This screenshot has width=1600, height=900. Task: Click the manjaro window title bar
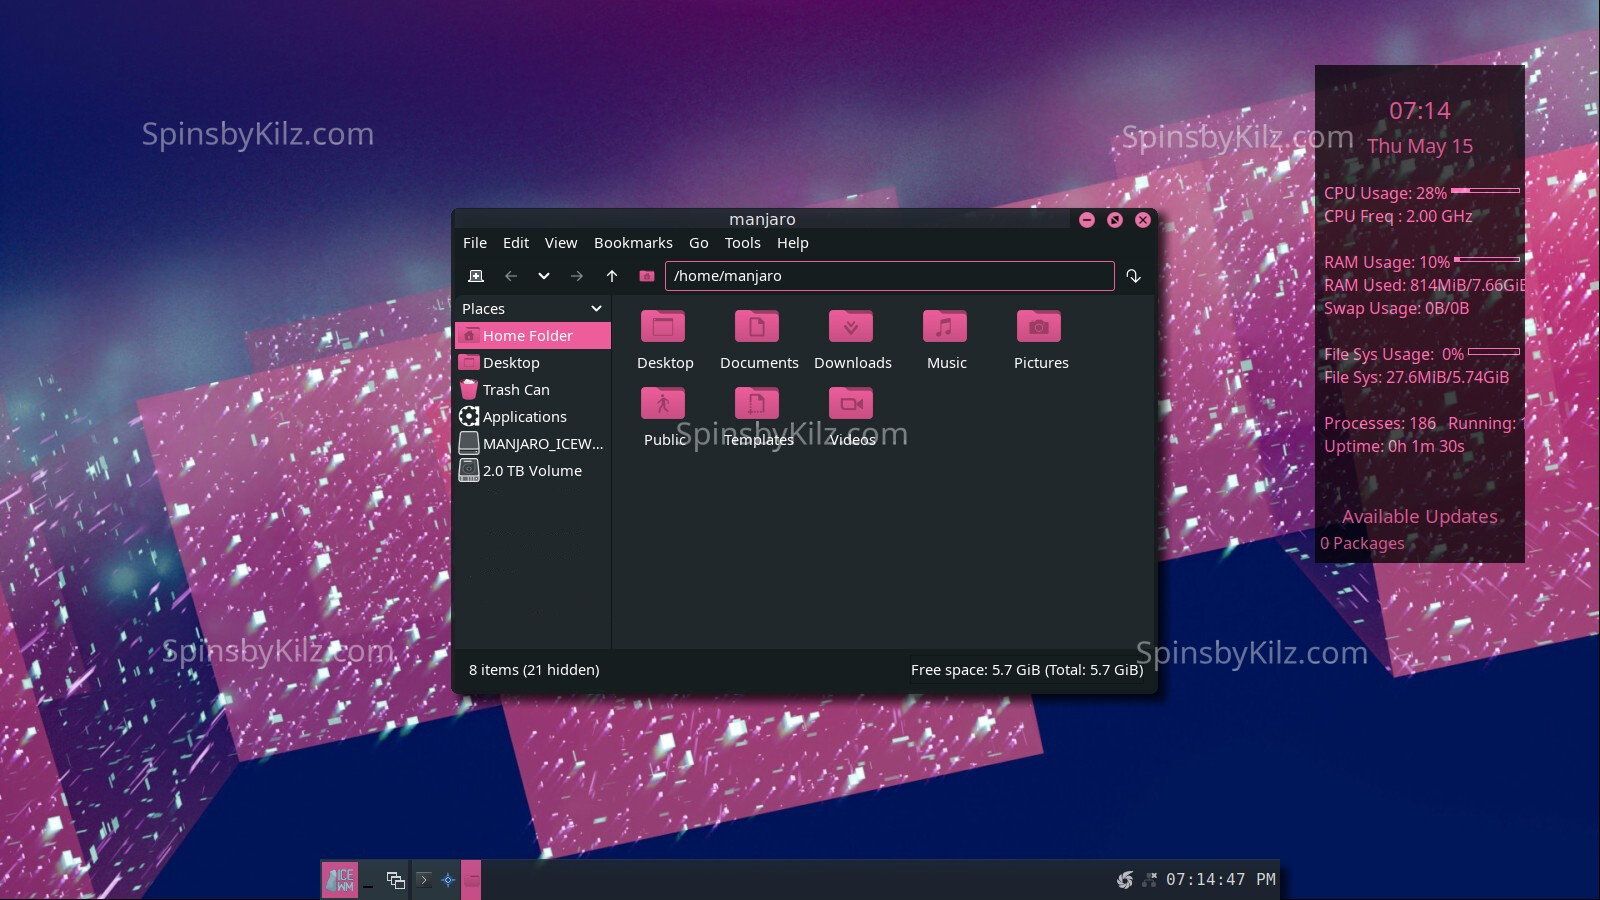click(762, 220)
